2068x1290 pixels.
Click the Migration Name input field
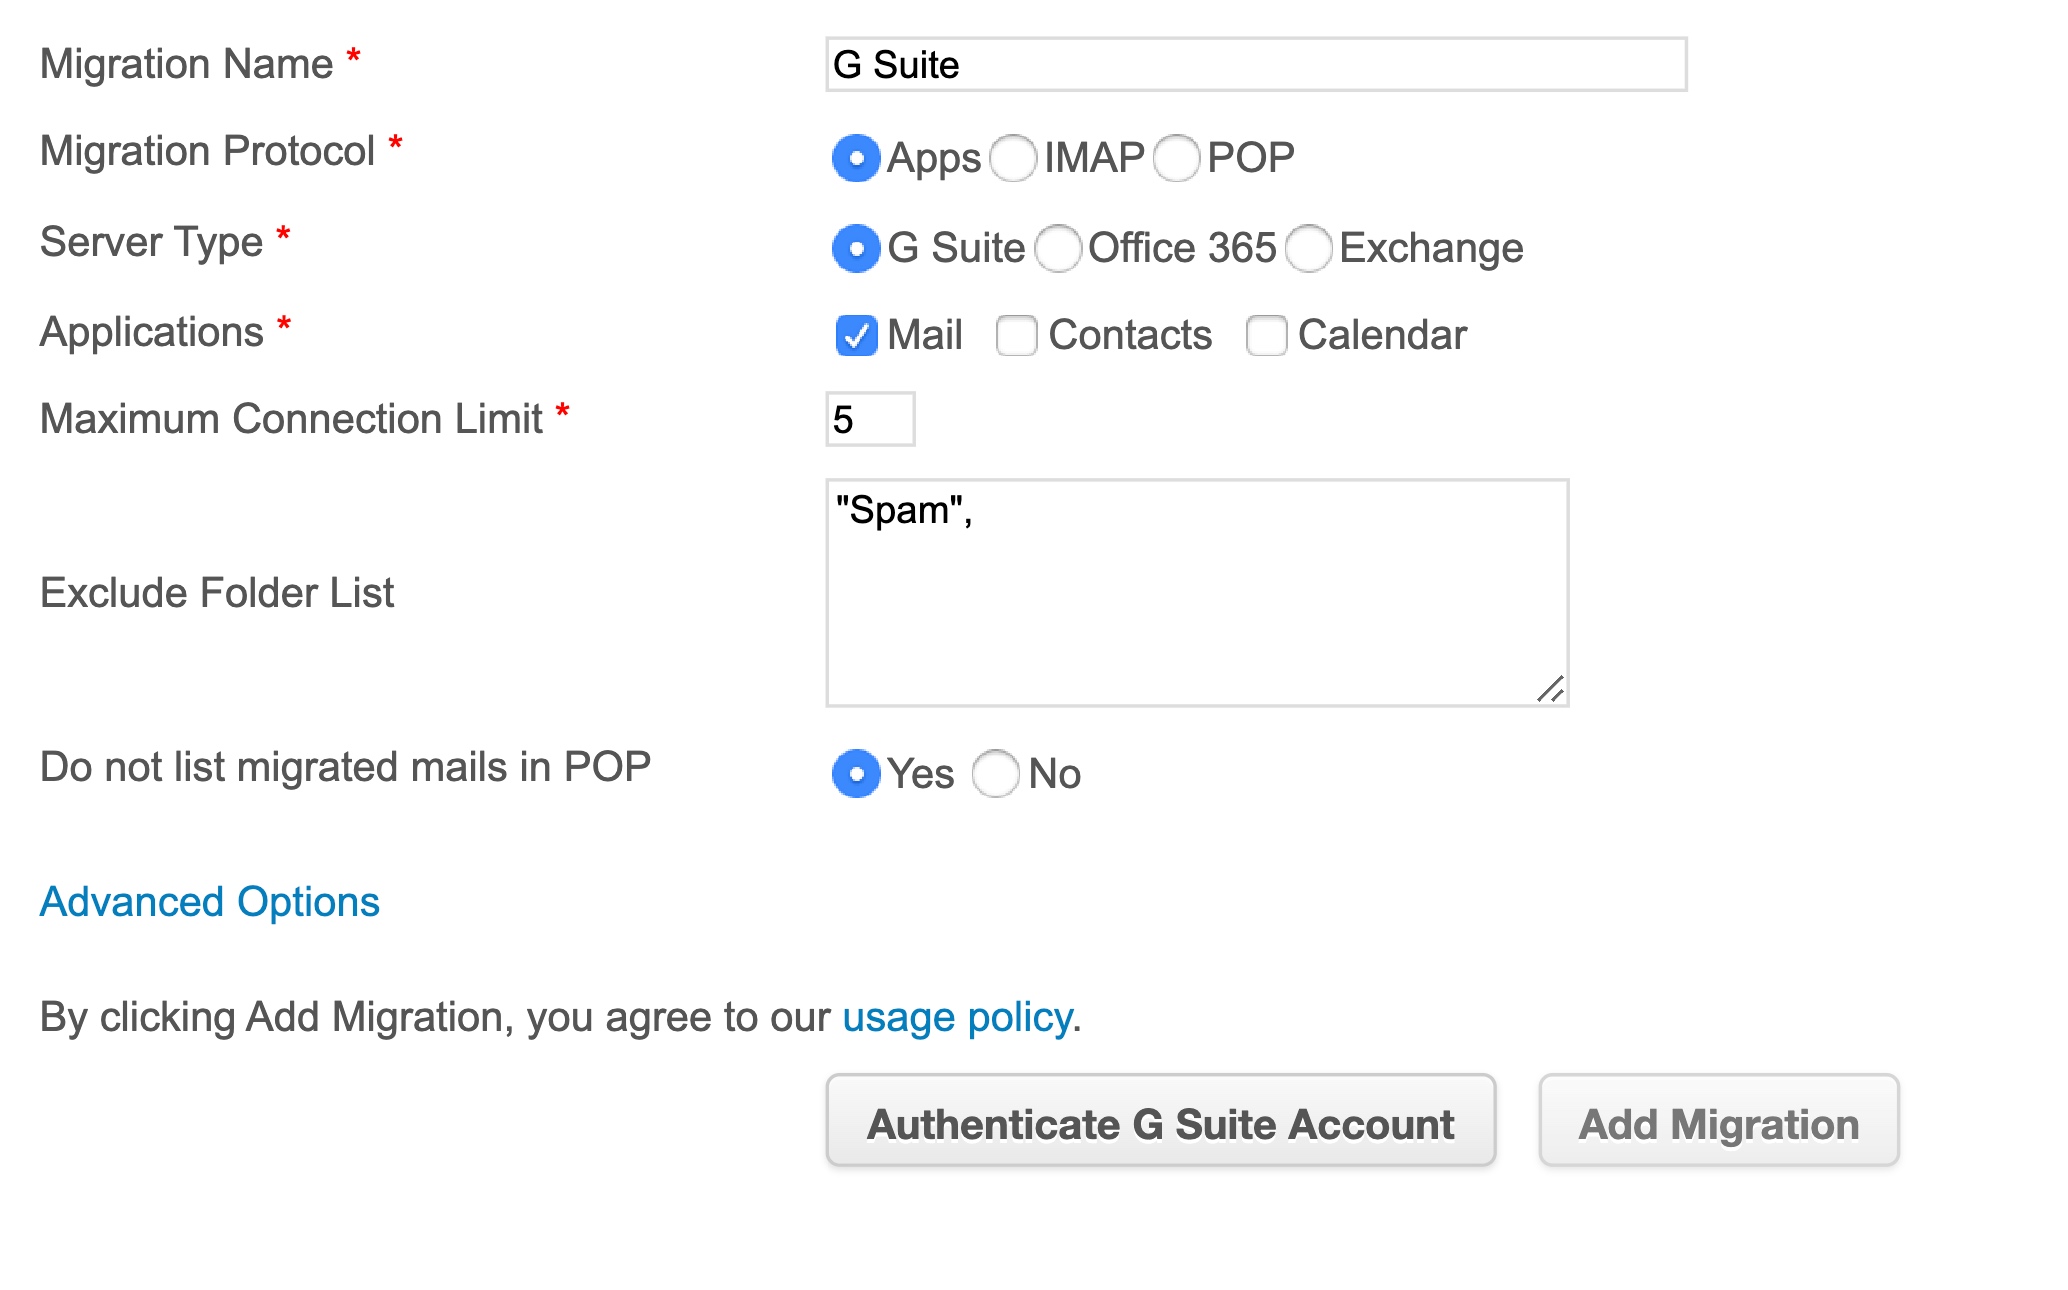pos(1256,65)
